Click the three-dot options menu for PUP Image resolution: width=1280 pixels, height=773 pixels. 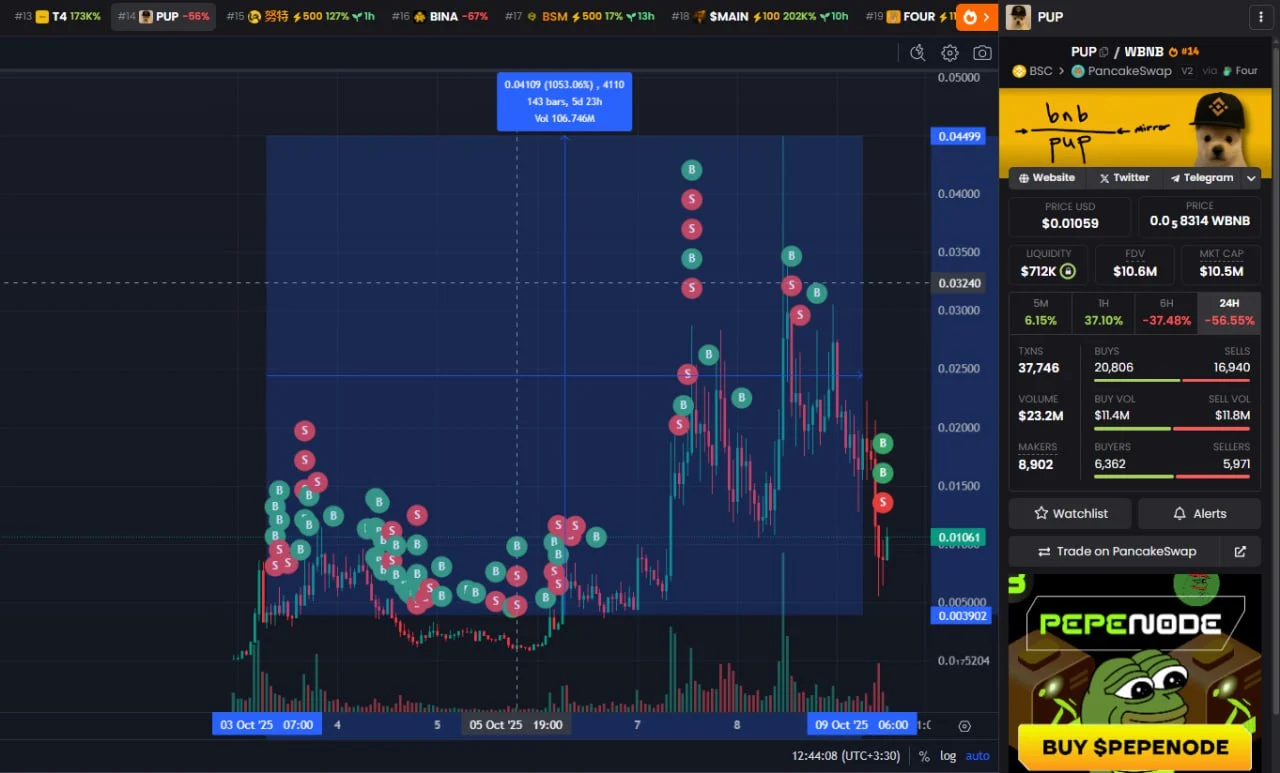click(x=1257, y=17)
